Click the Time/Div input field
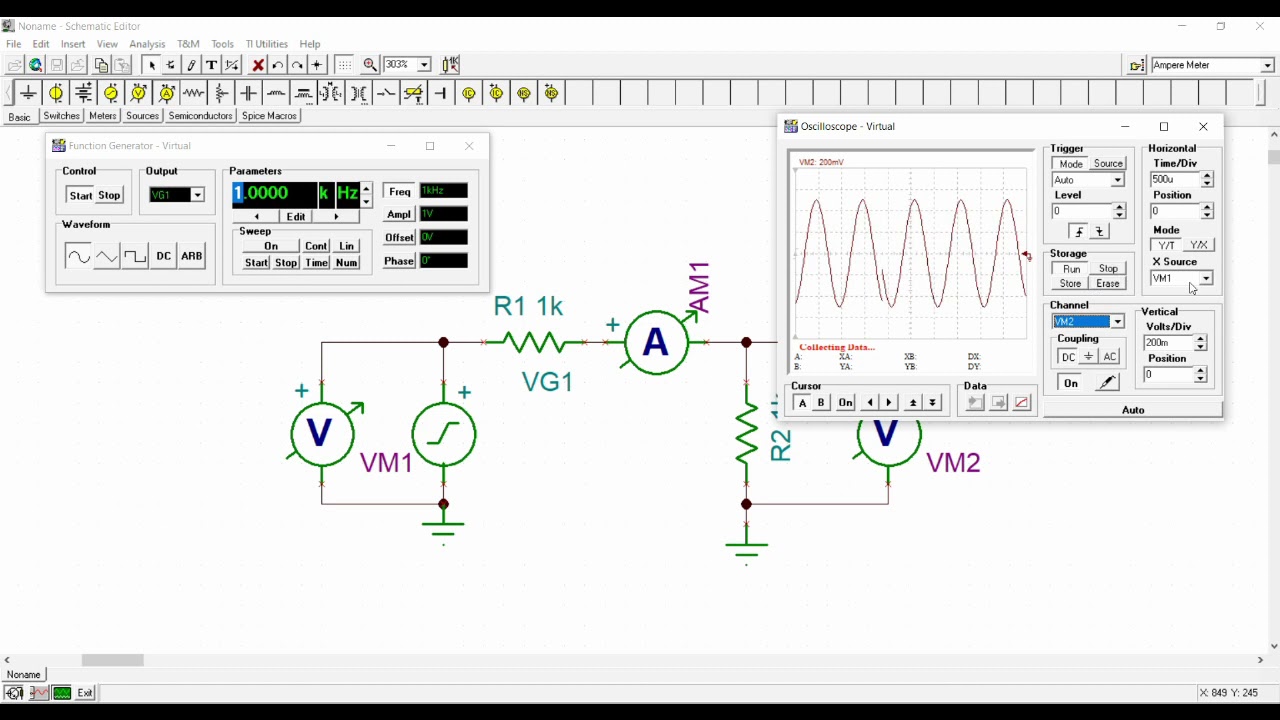 coord(1175,180)
